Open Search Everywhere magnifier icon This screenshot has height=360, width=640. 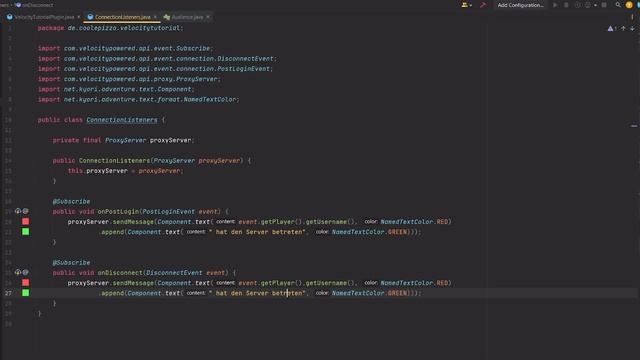618,5
